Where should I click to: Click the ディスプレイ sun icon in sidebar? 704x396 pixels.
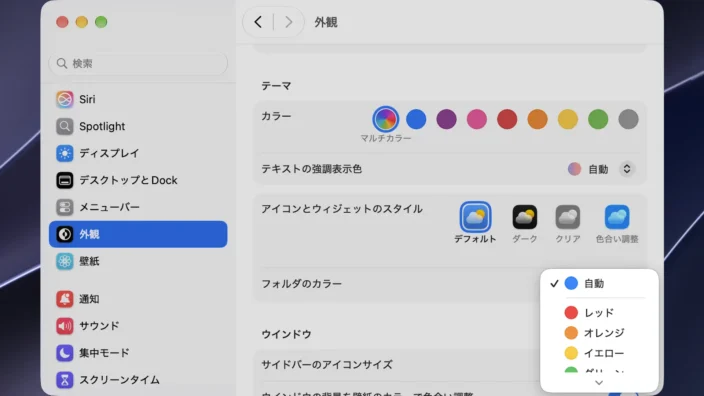point(65,153)
